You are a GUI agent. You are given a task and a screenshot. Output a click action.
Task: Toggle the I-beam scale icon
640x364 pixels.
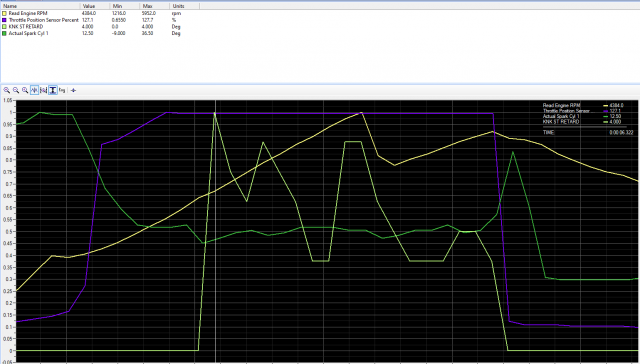pyautogui.click(x=53, y=90)
